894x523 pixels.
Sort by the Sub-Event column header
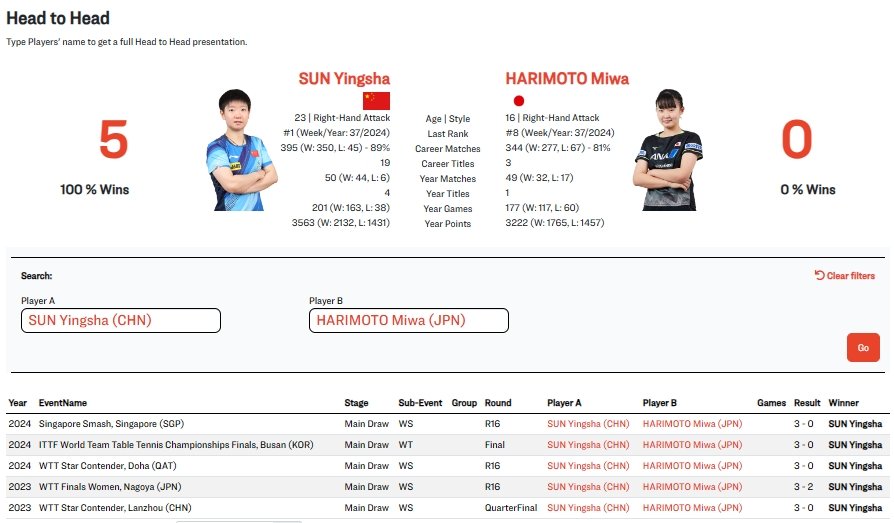click(x=420, y=403)
